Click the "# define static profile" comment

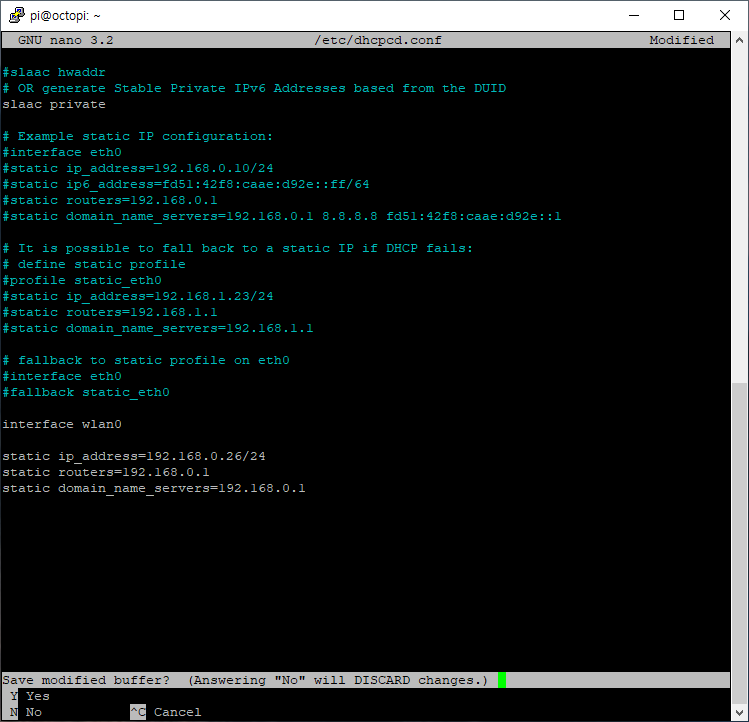point(94,264)
